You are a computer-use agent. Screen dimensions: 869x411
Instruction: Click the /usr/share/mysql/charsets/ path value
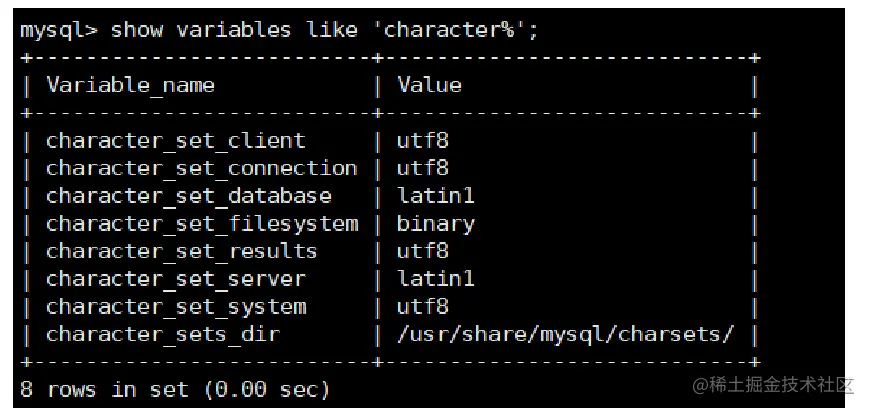tap(566, 335)
